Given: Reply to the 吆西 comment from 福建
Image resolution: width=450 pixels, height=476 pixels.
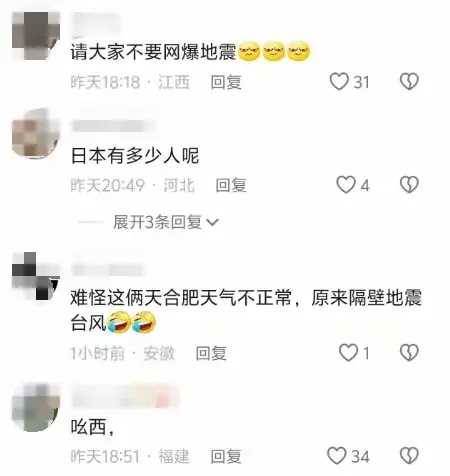Looking at the screenshot, I should coord(226,456).
